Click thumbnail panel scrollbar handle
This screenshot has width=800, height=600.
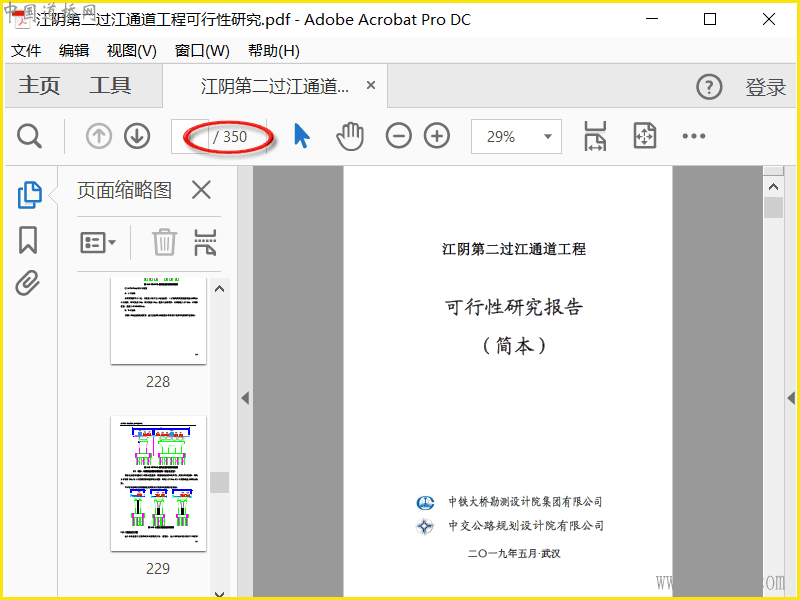(219, 482)
